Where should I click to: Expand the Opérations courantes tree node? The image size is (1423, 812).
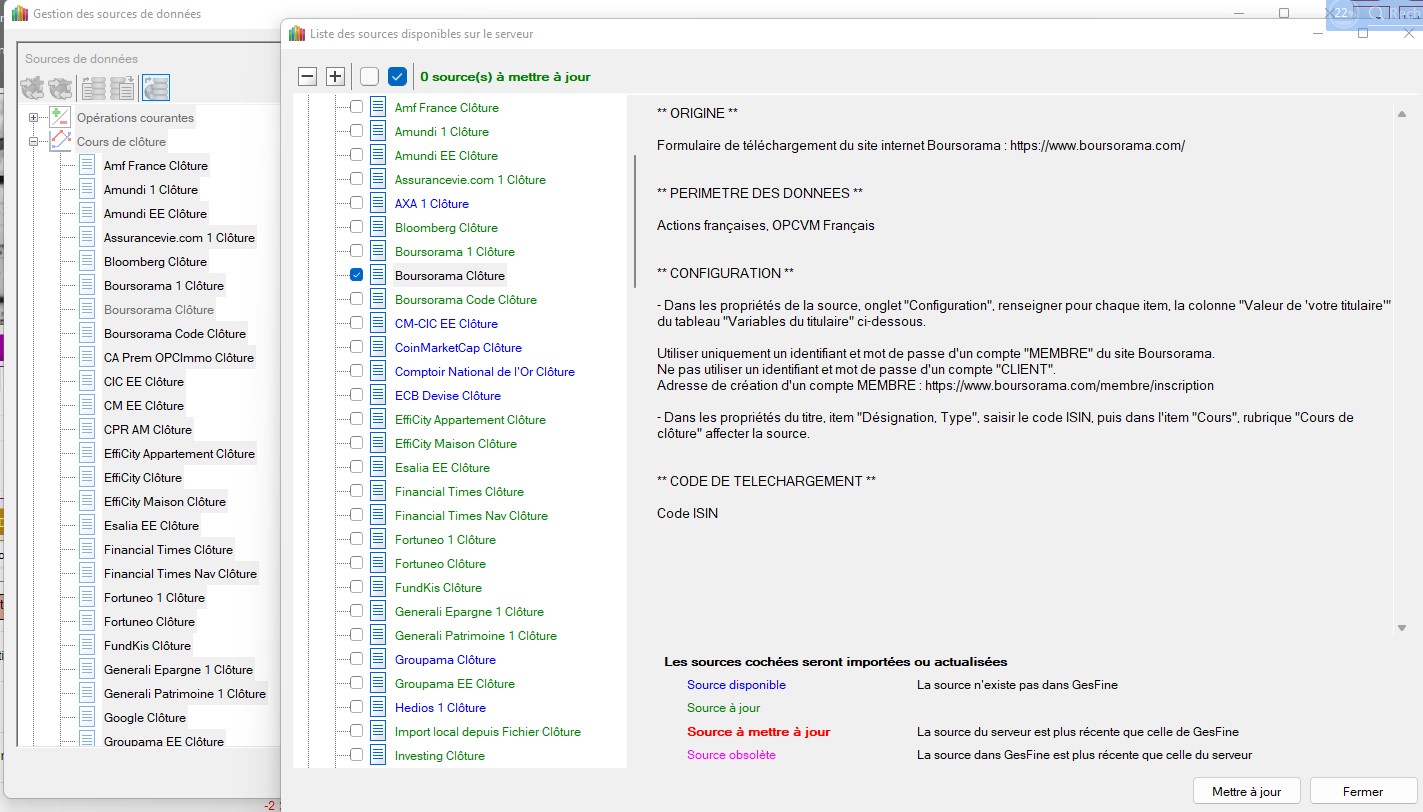point(33,118)
